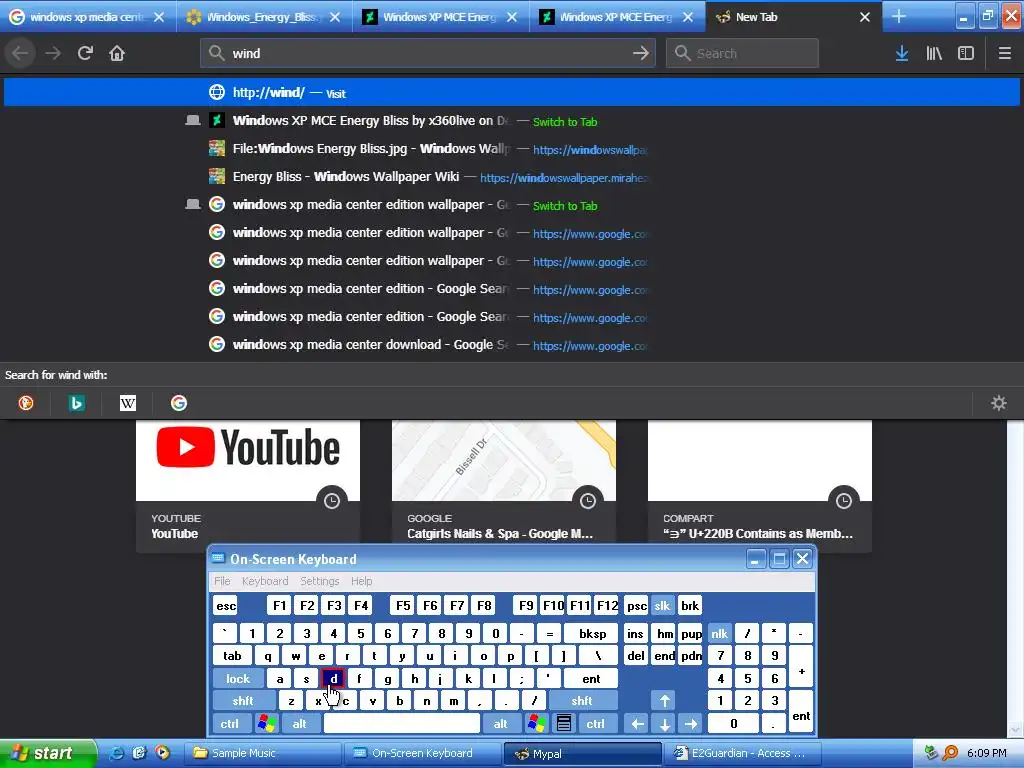Click the Go arrow in the address bar
This screenshot has width=1024, height=768.
click(641, 53)
